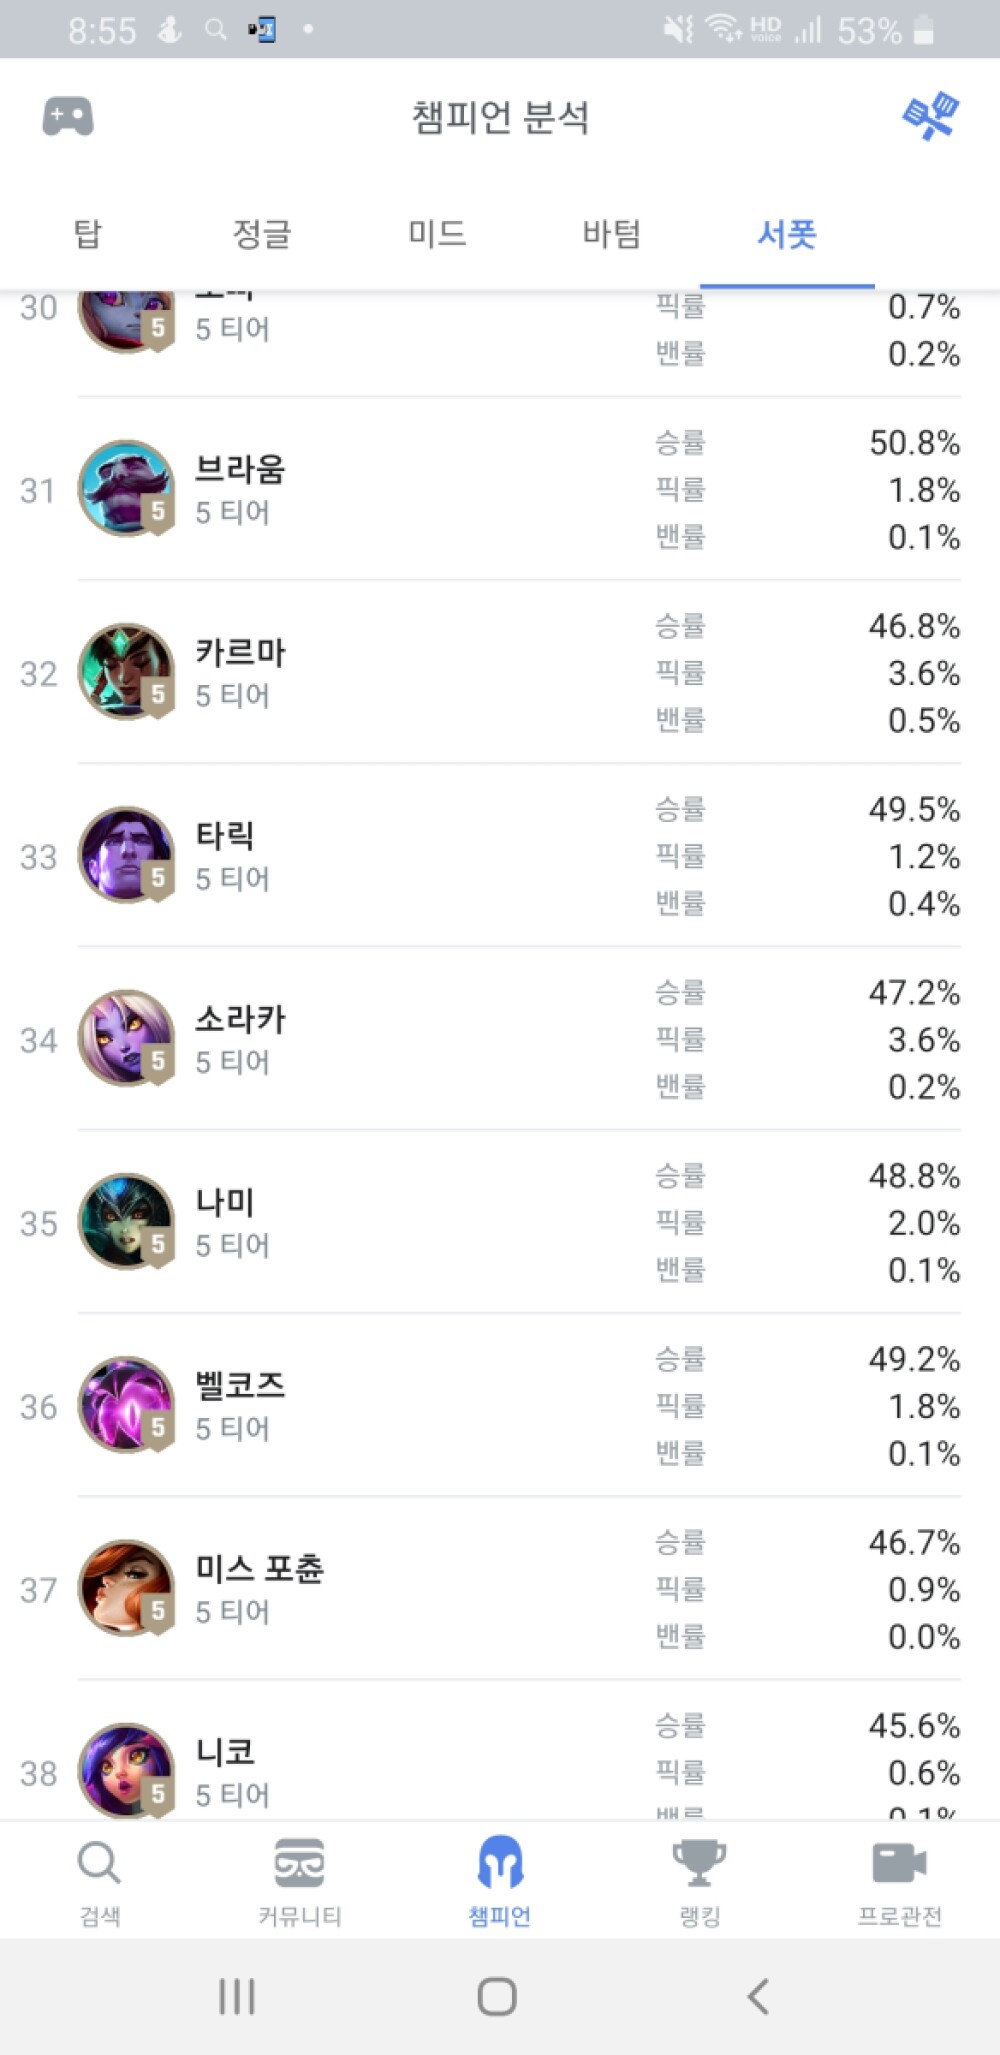The height and width of the screenshot is (2055, 1000).
Task: Select the 바텀 tab
Action: click(612, 234)
